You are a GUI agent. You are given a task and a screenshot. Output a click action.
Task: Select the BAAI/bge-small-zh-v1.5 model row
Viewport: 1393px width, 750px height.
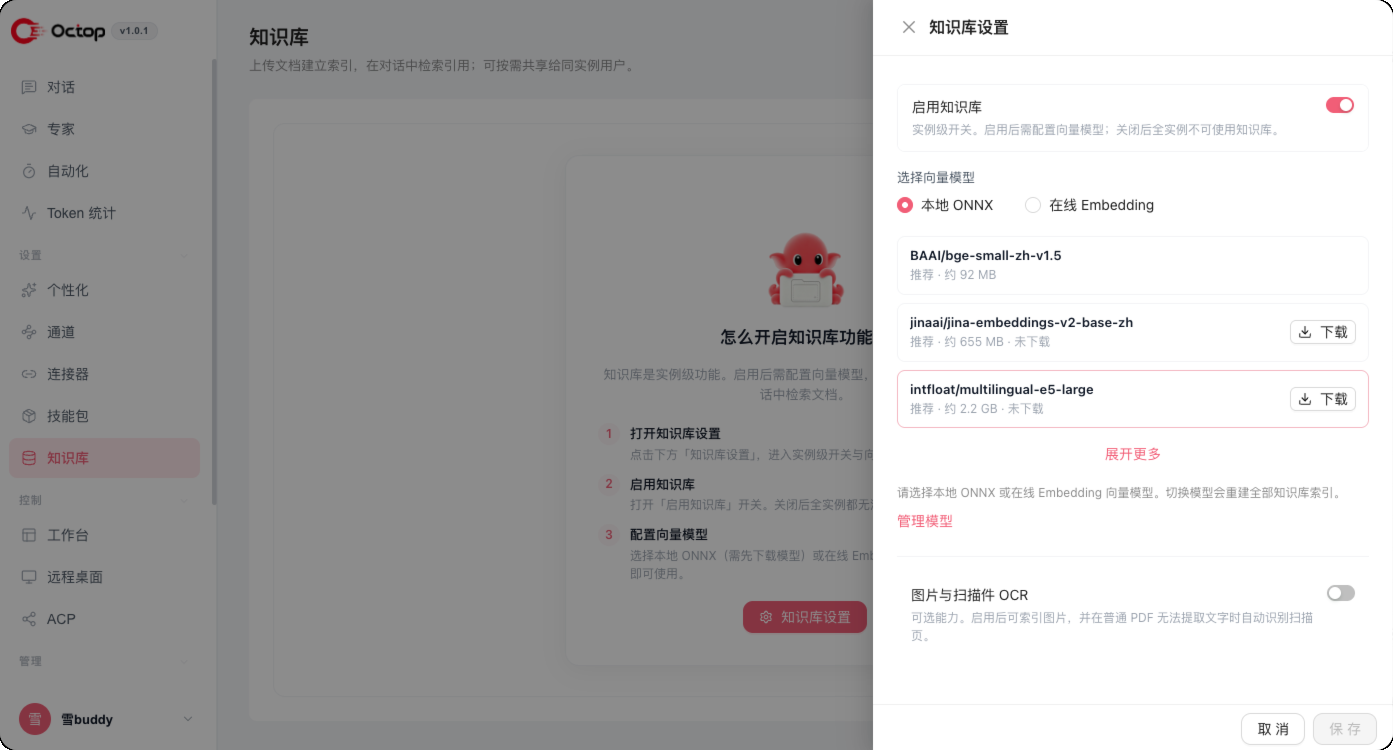point(1133,265)
